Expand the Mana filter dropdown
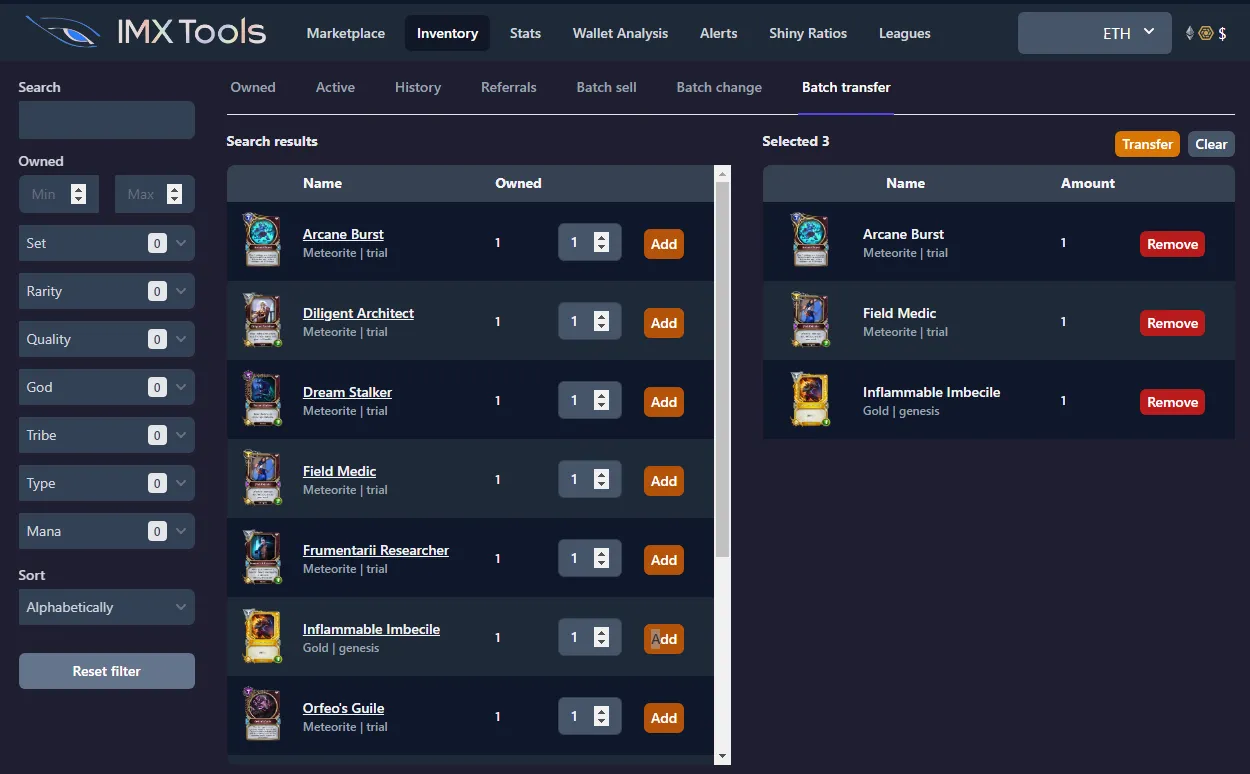1250x774 pixels. coord(107,531)
